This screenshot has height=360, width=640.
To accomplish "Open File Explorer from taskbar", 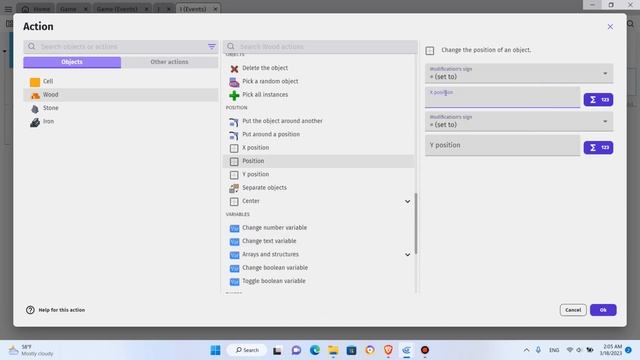I will click(x=333, y=350).
